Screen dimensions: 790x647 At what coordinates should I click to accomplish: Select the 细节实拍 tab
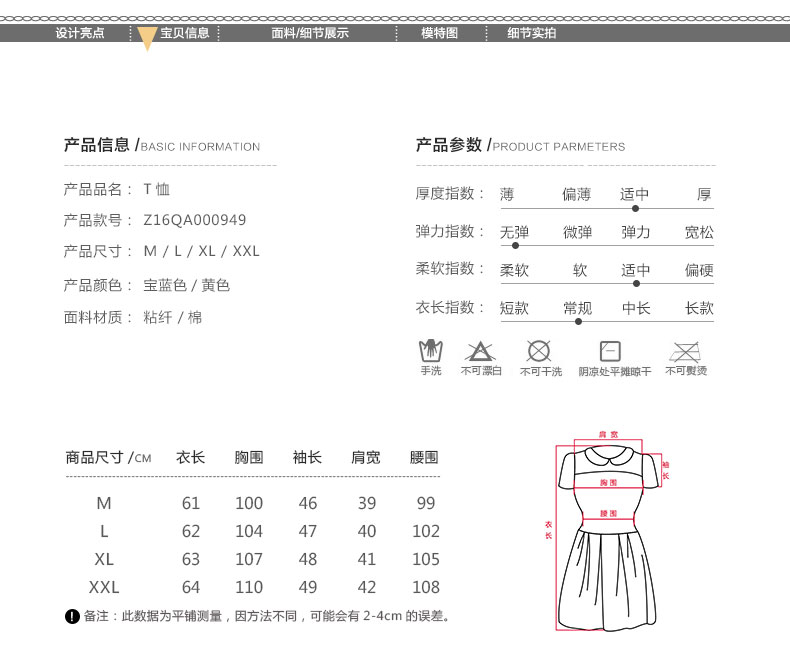[531, 33]
